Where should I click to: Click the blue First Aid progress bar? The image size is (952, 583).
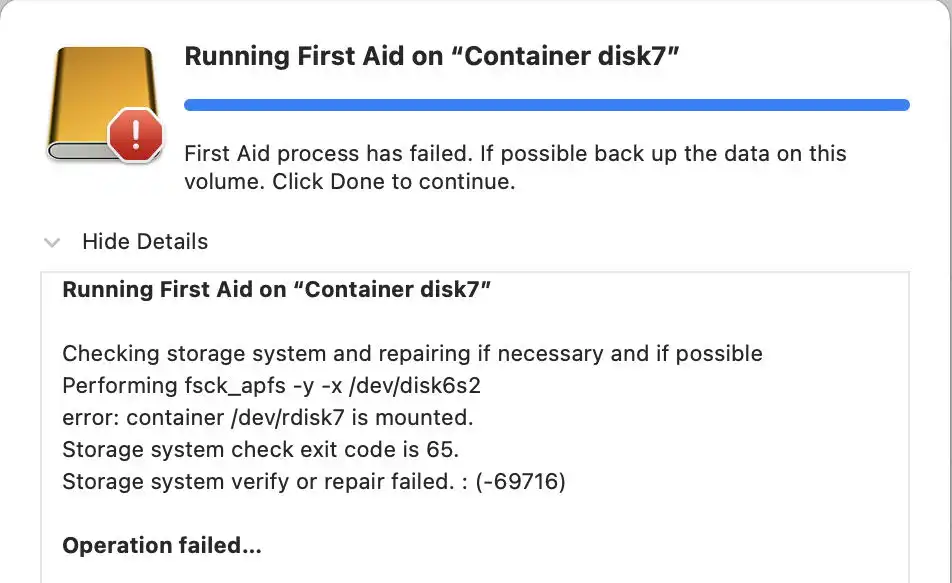pyautogui.click(x=547, y=104)
